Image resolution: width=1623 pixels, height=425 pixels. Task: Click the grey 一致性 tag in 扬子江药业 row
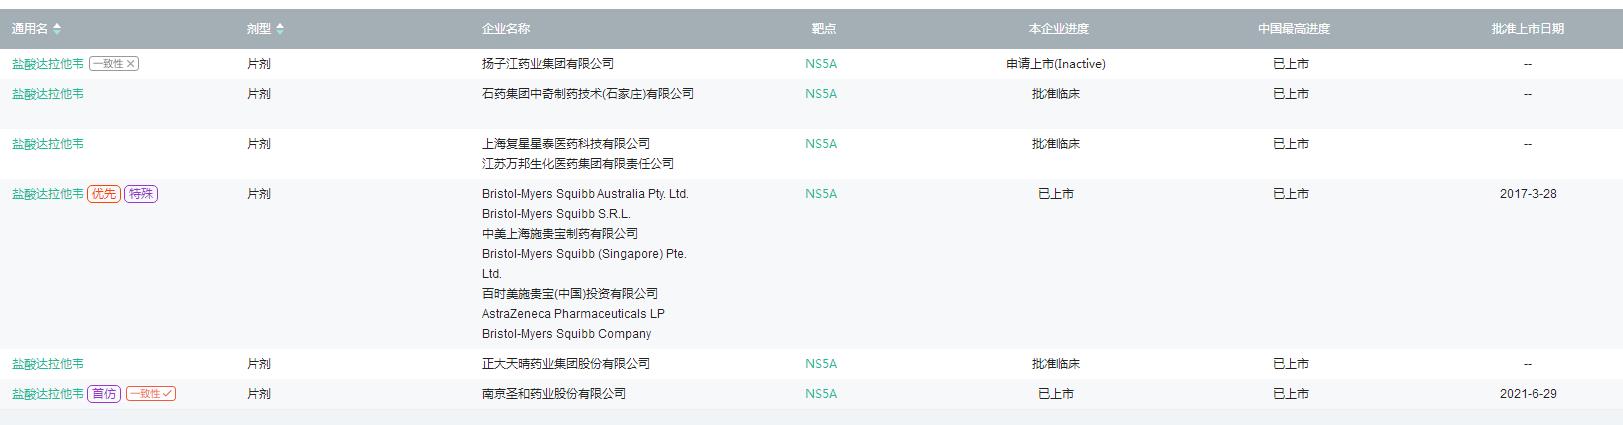[114, 64]
